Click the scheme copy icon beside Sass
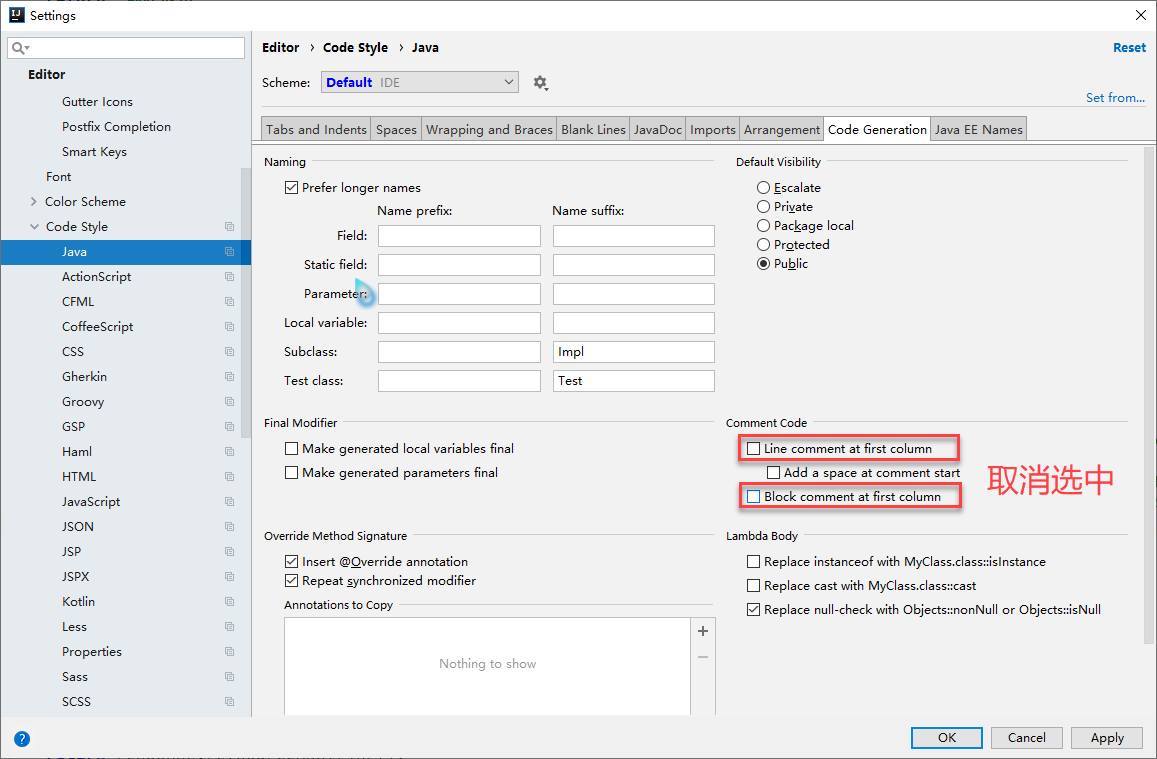This screenshot has width=1157, height=759. coord(229,676)
